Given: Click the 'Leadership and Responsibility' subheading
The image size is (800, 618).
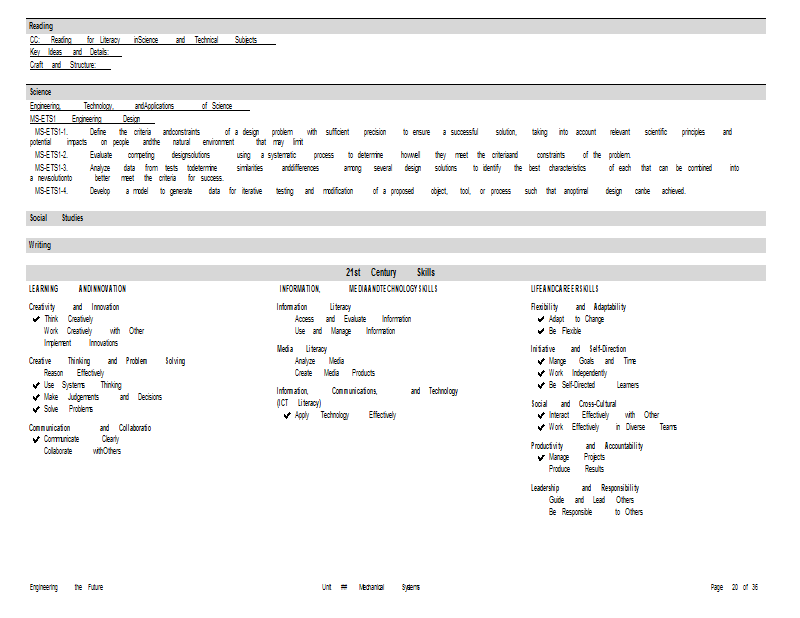Looking at the screenshot, I should (585, 488).
